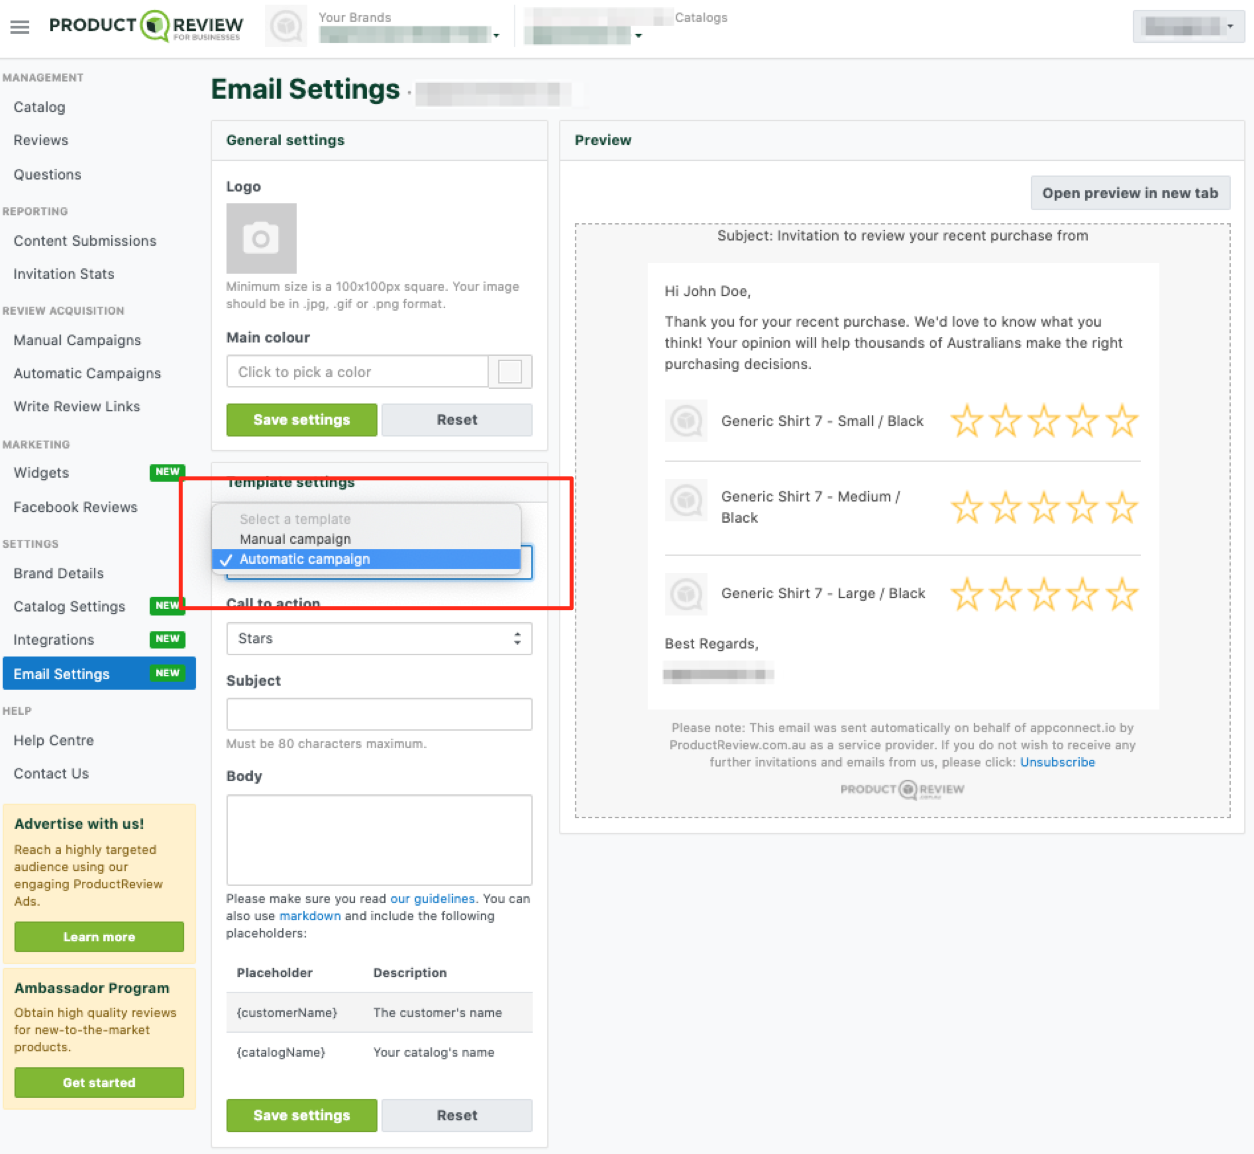Click the main colour input field
This screenshot has height=1154, width=1254.
357,372
